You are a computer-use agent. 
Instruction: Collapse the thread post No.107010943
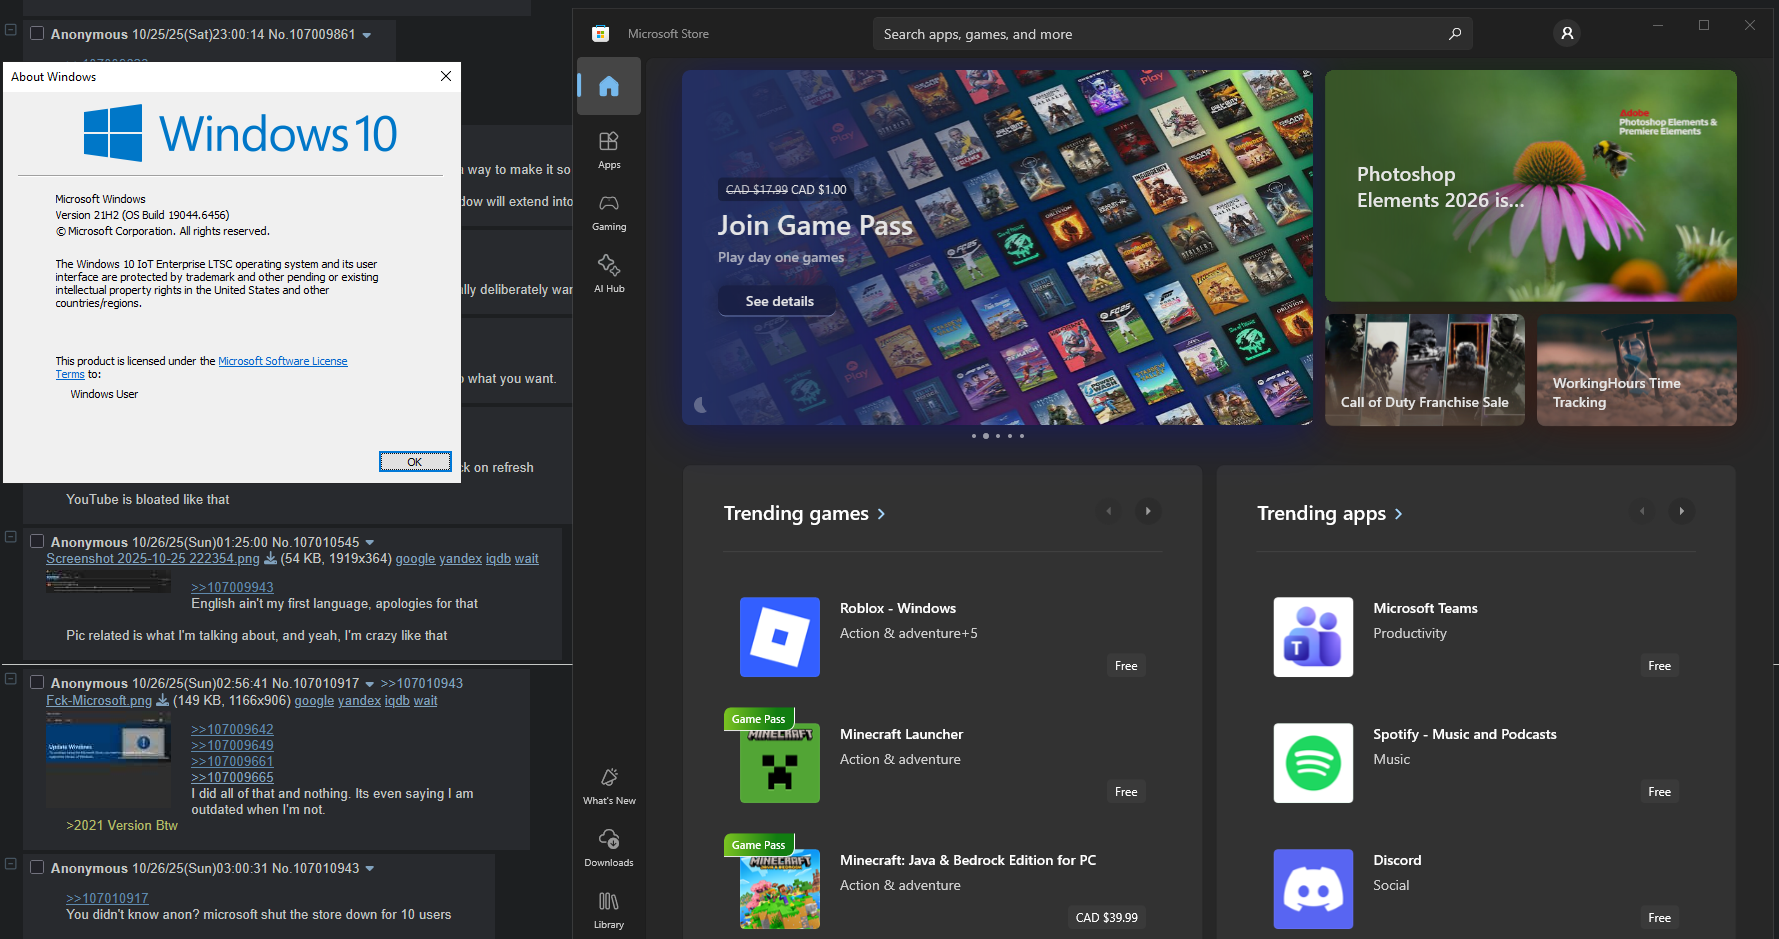click(x=11, y=863)
